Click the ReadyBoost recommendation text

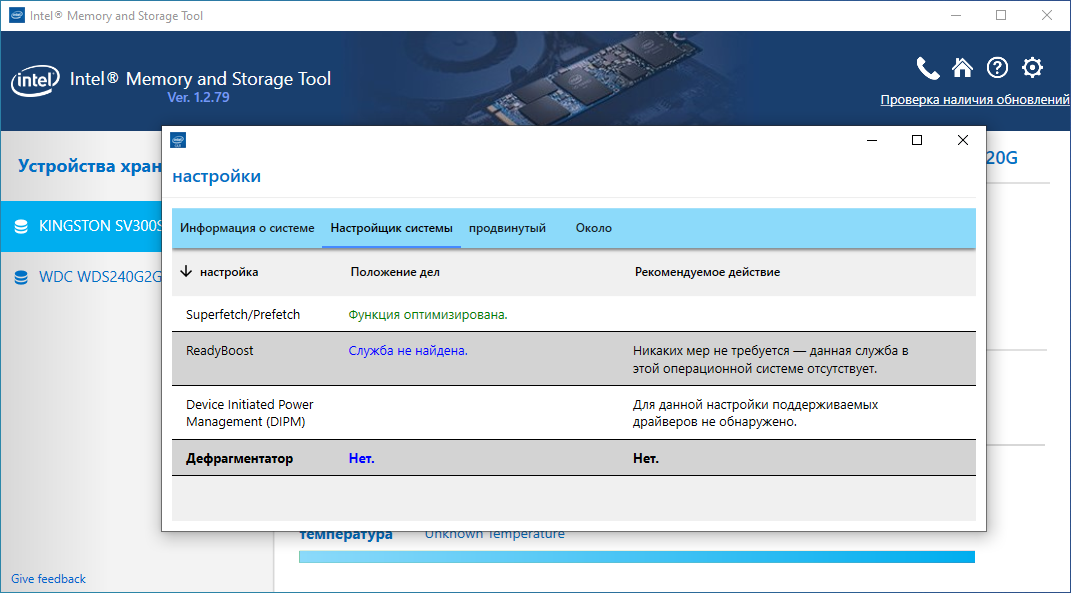(x=770, y=359)
